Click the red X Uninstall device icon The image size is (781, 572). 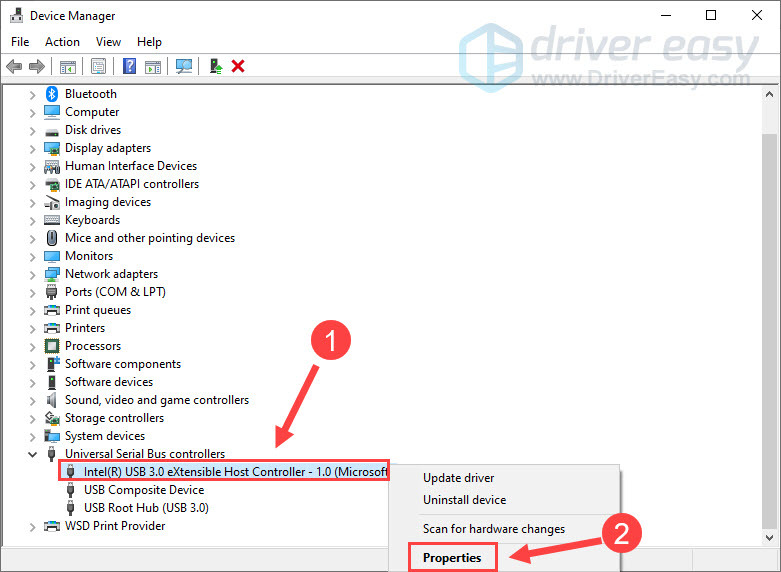[238, 66]
